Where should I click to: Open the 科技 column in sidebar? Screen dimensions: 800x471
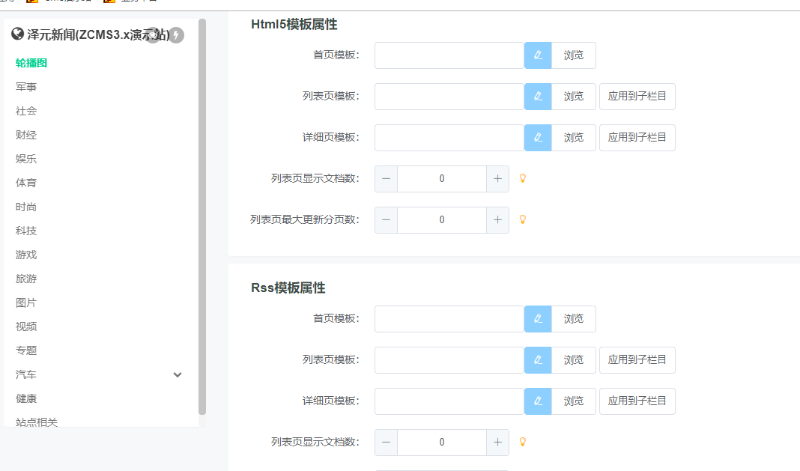coord(26,231)
